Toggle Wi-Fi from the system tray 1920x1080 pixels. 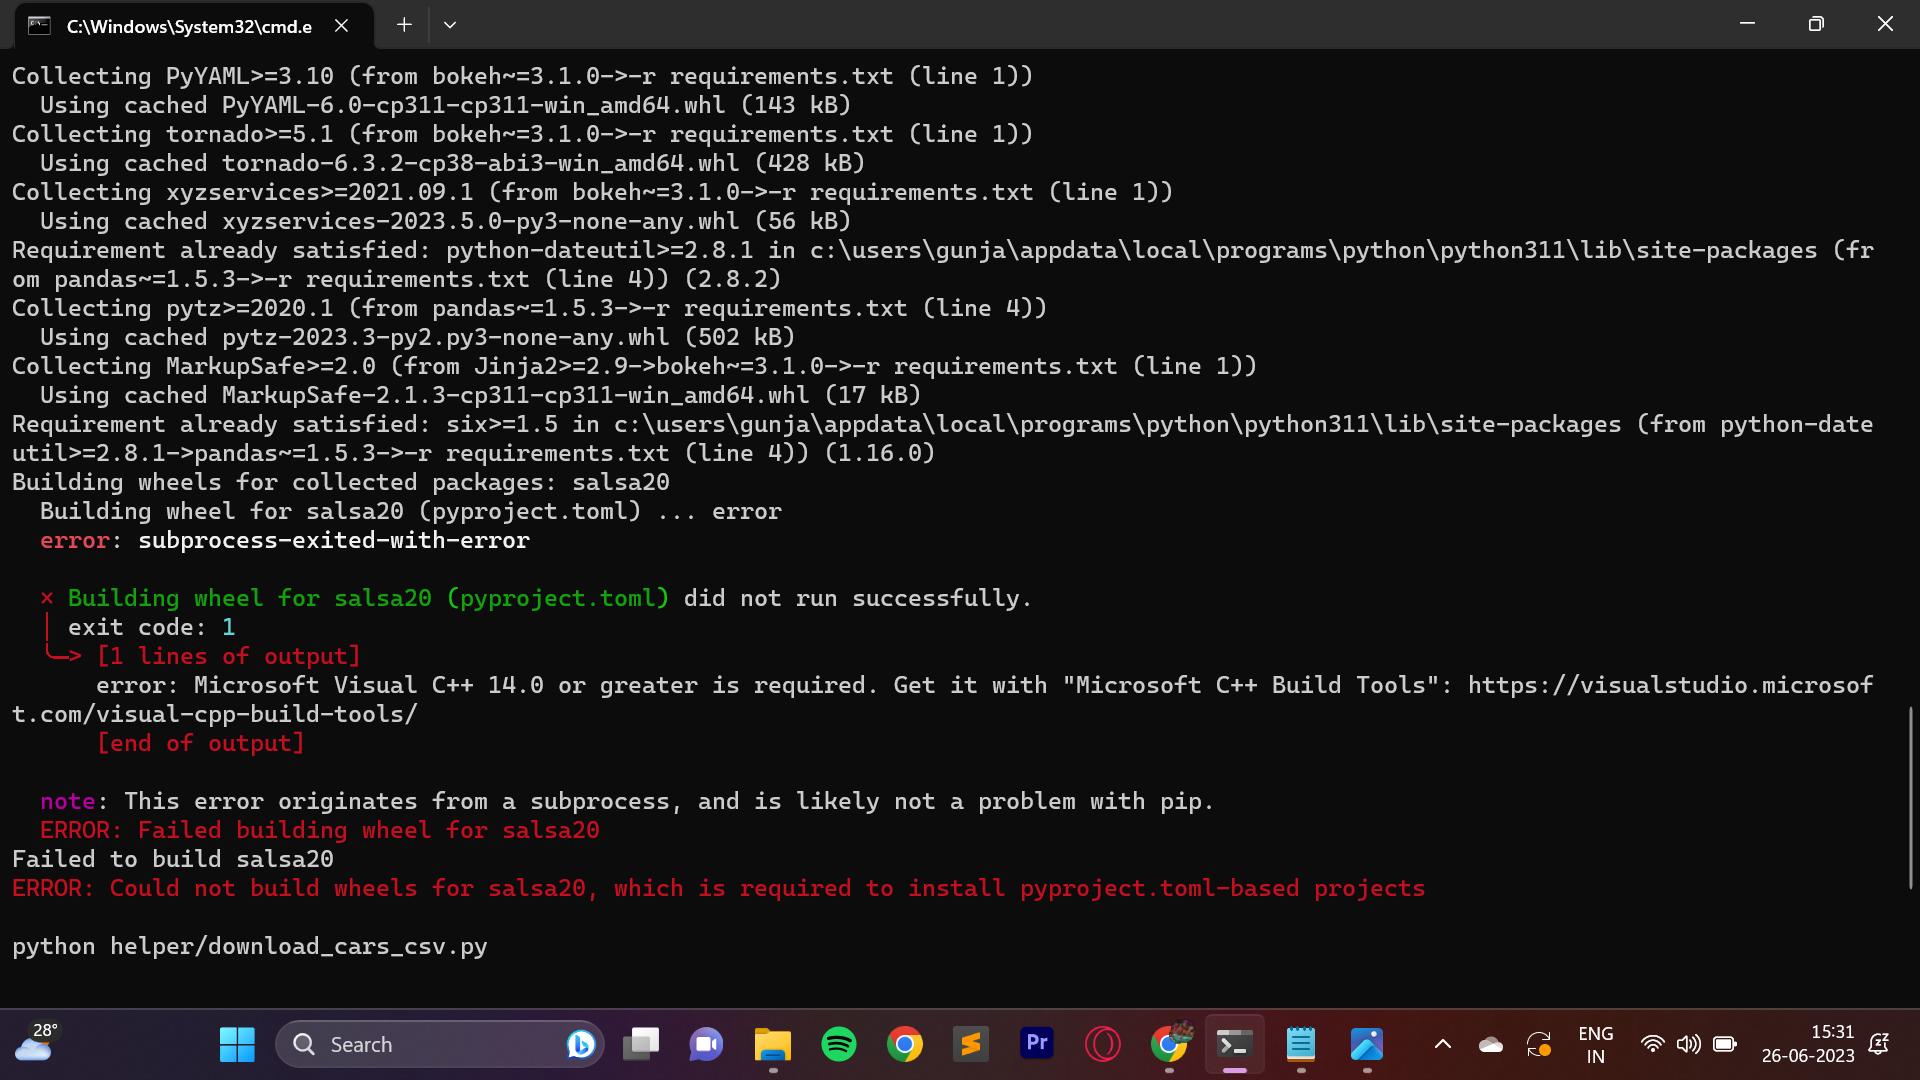point(1652,1043)
